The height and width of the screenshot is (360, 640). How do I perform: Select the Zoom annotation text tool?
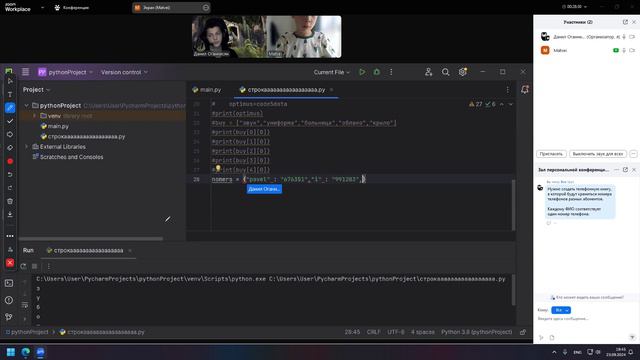coord(10,94)
